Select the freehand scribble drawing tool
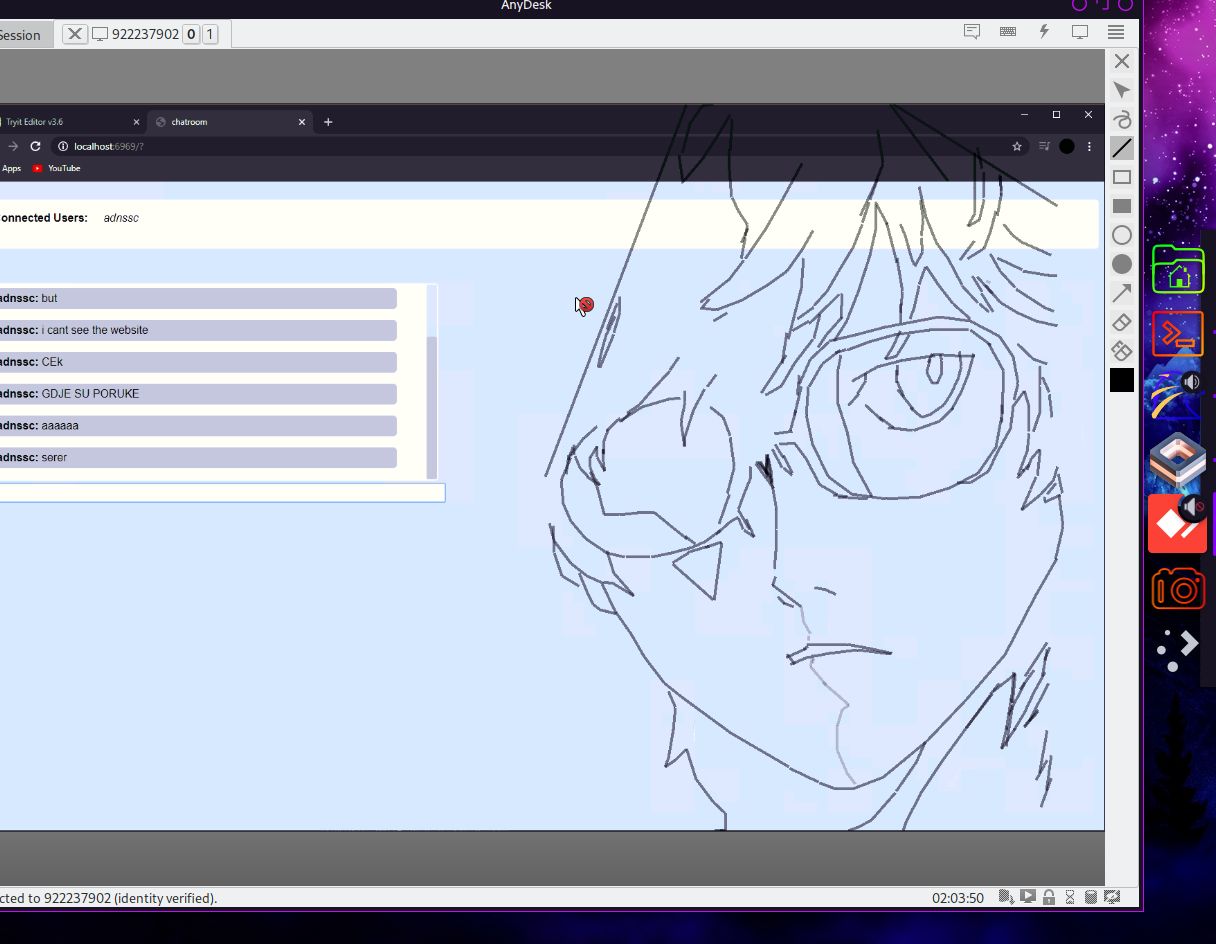The image size is (1216, 944). coord(1122,119)
